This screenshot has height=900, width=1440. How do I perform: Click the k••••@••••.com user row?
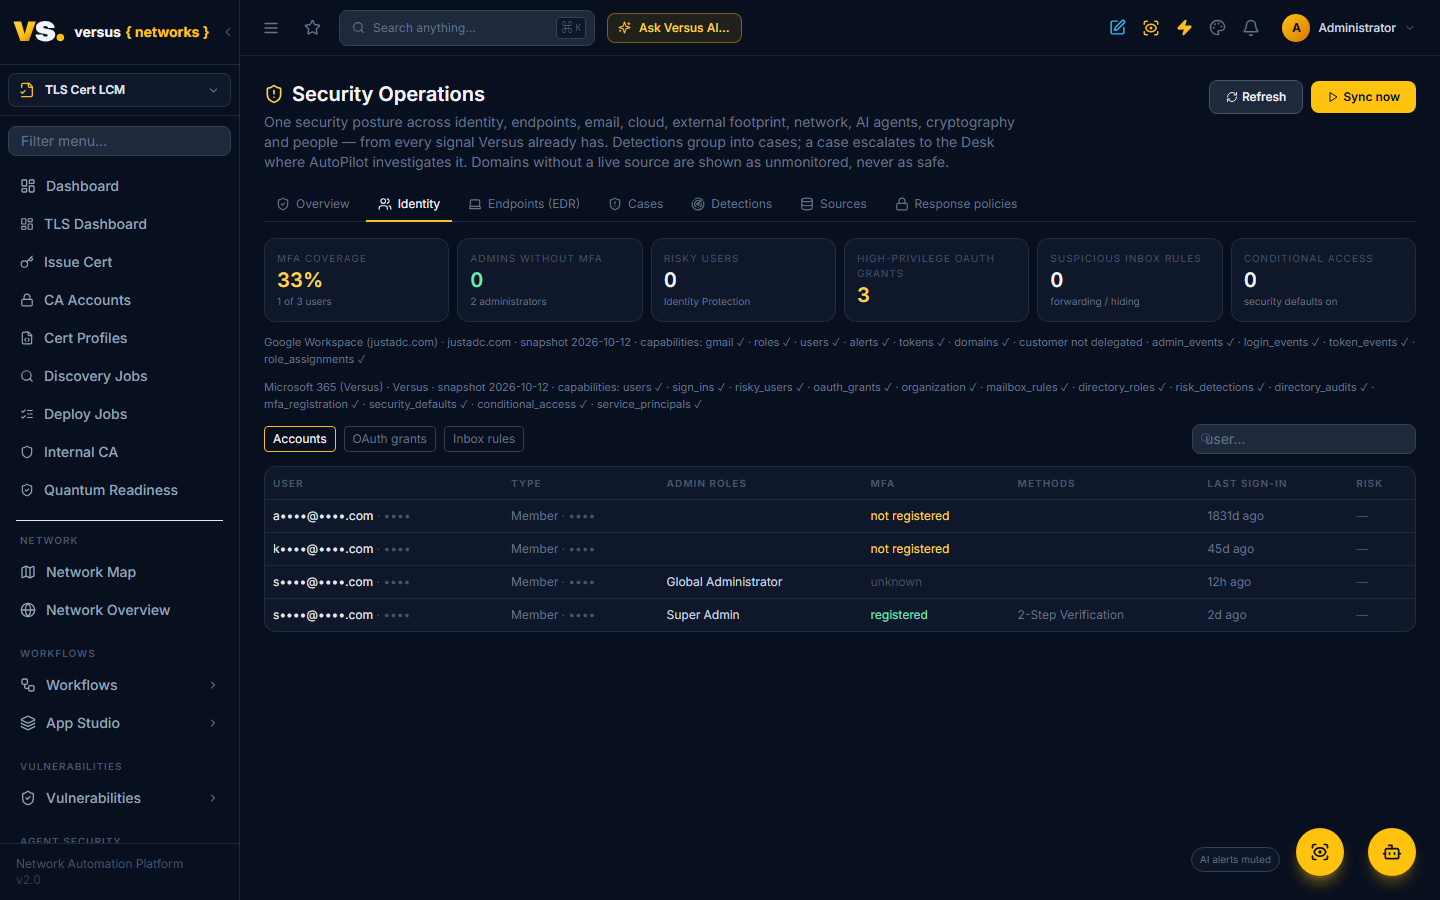840,549
